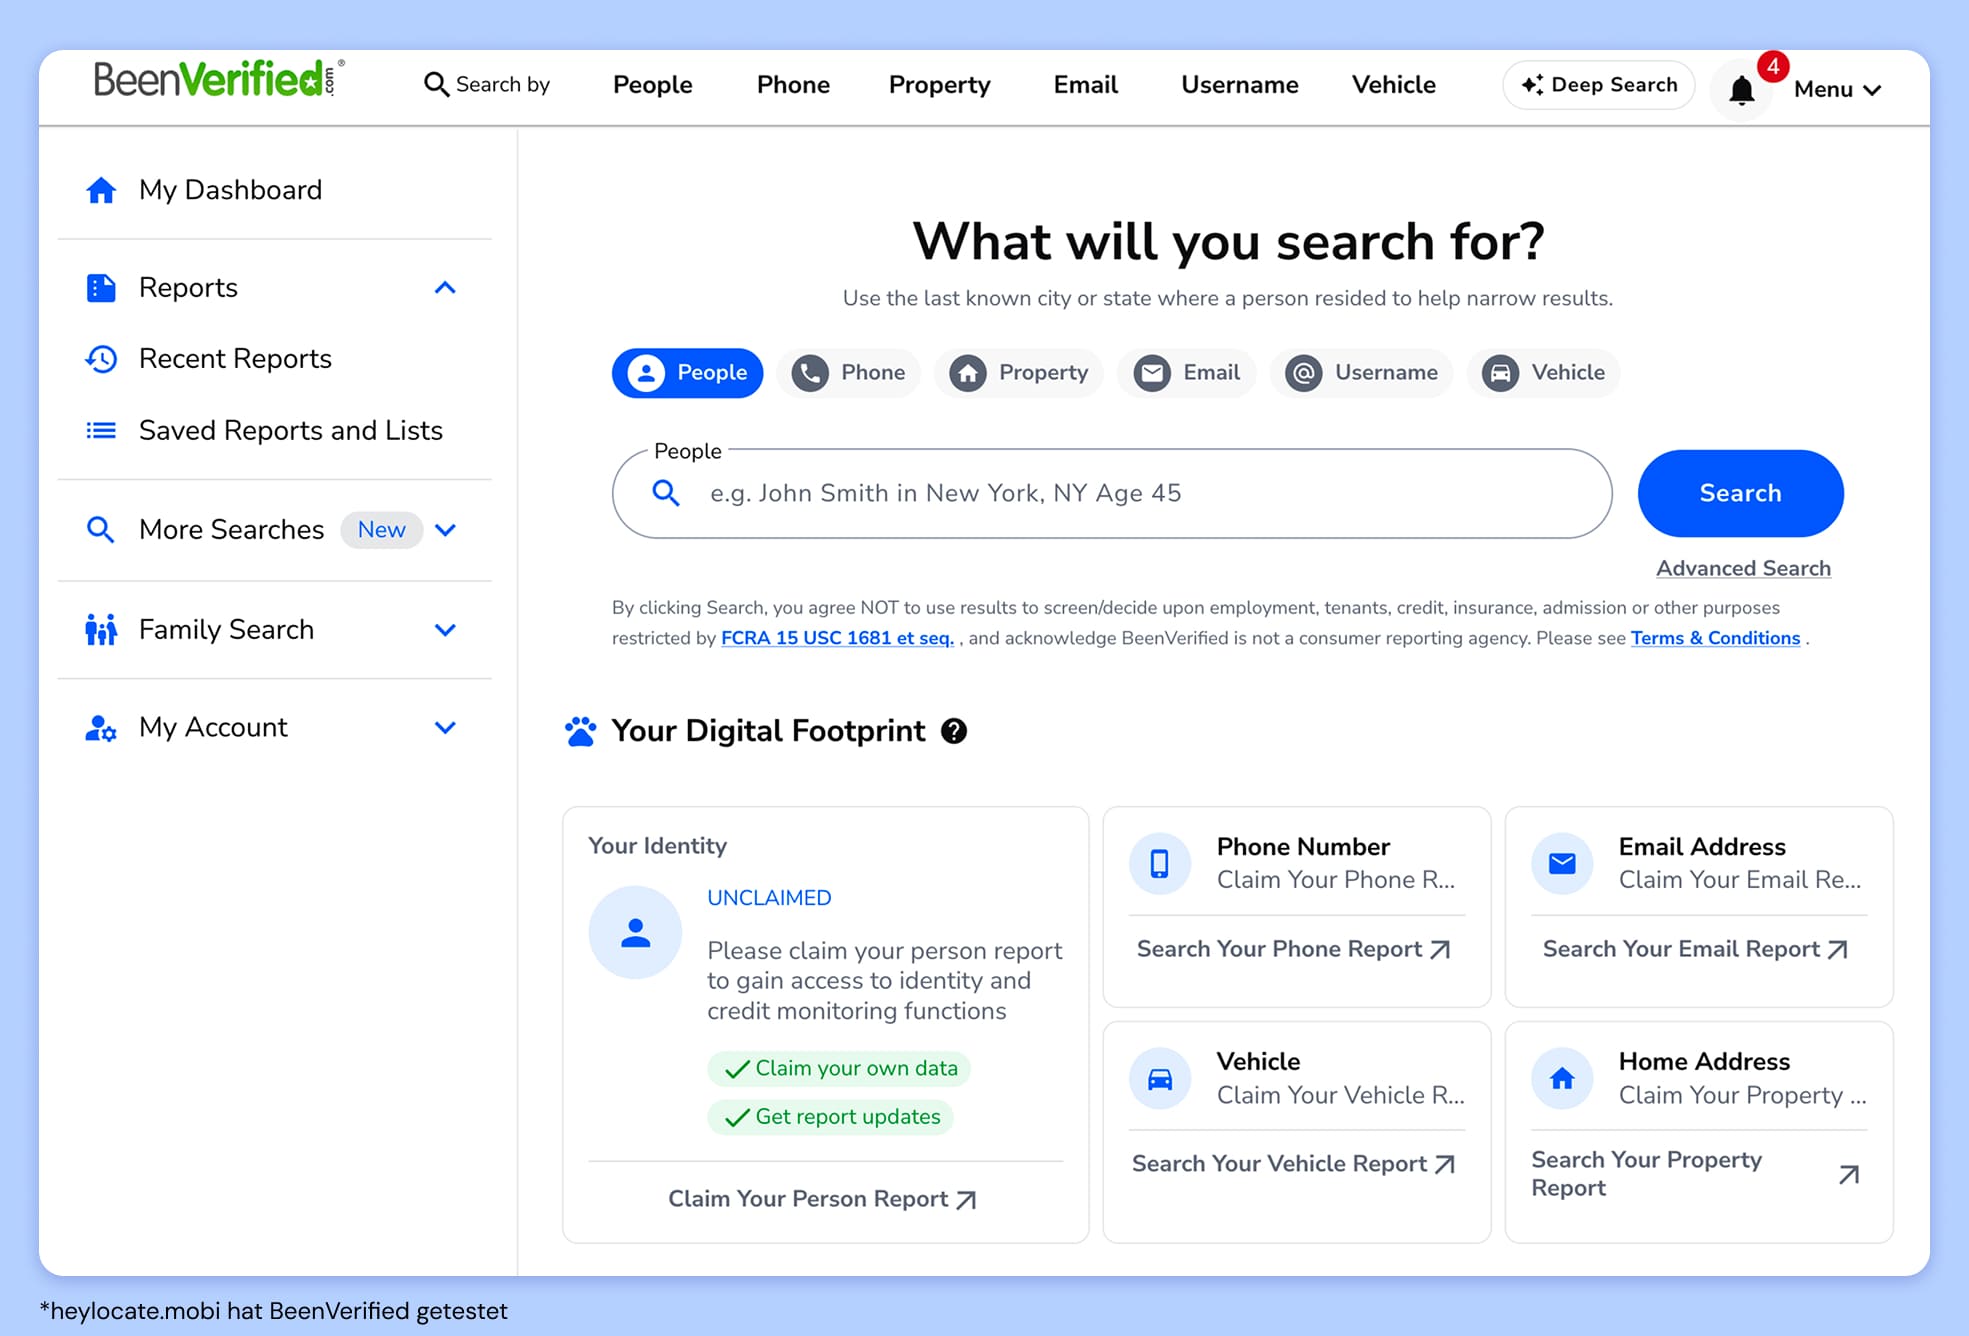Open the Menu dropdown
Screen dimensions: 1969x1336
coord(1838,89)
